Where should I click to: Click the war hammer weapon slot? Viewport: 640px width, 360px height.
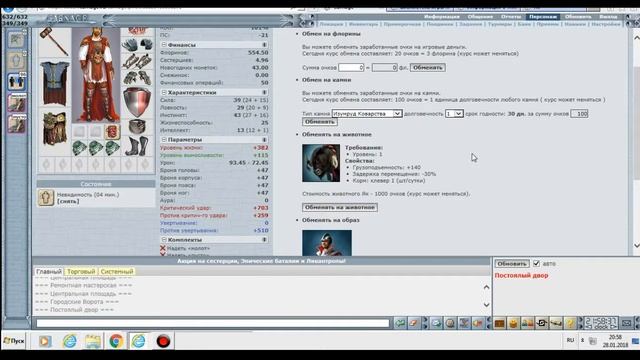(54, 42)
